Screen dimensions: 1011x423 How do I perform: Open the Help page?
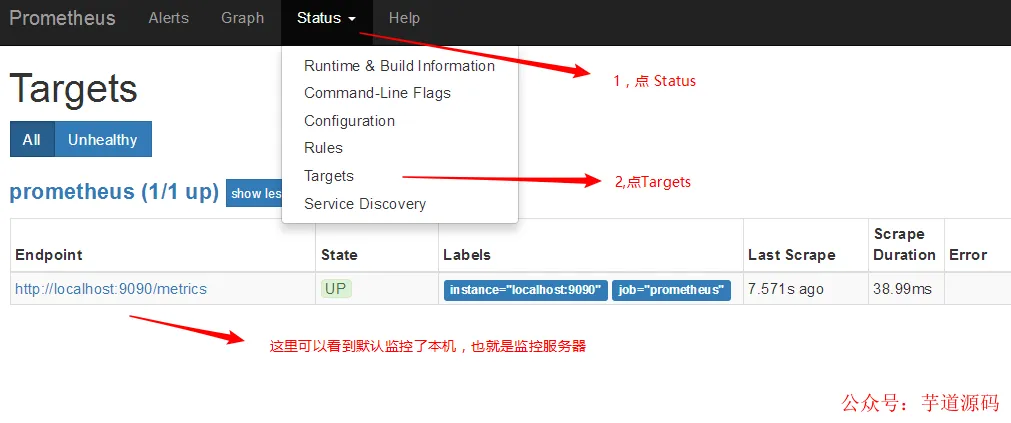click(404, 18)
